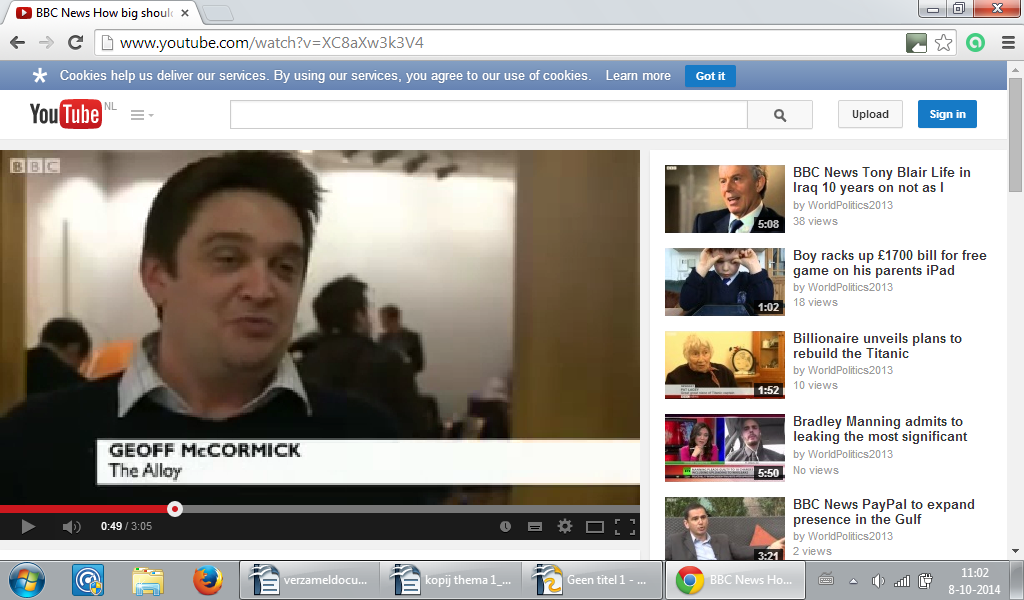Open Billionaire unveils plans video title
This screenshot has height=600, width=1024.
coord(877,345)
